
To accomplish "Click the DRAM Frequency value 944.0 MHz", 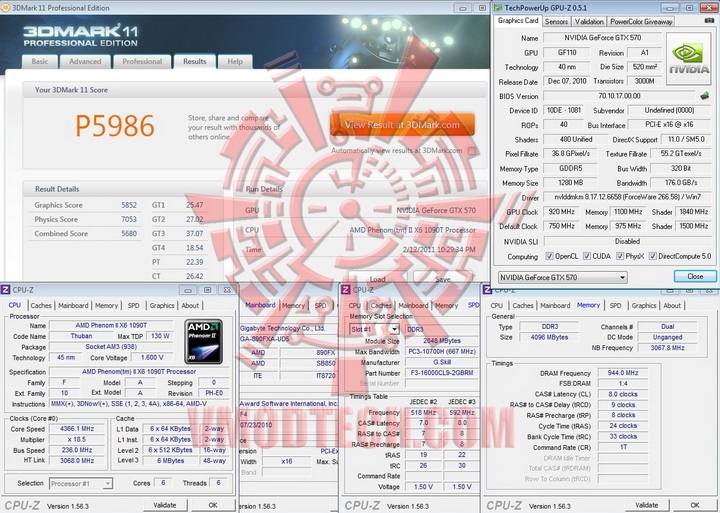I will coord(623,373).
